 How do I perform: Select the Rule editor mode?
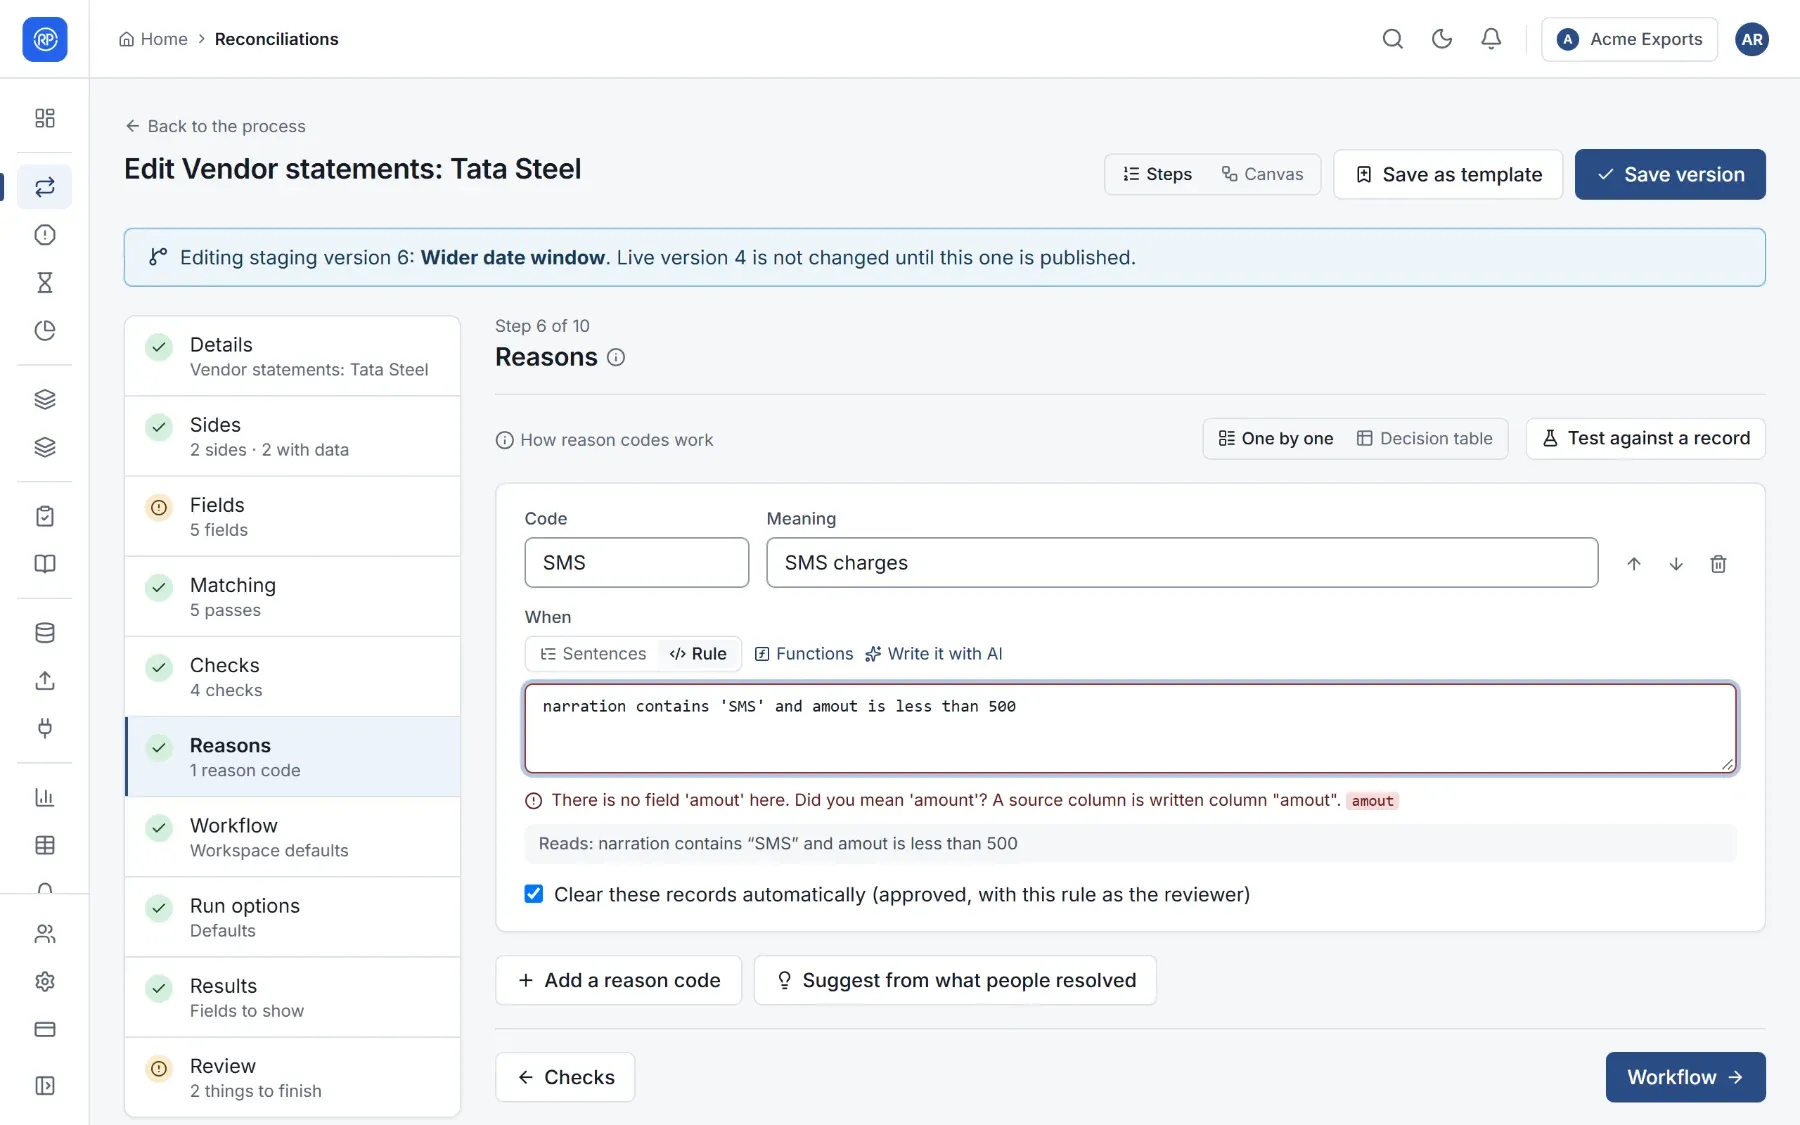tap(698, 654)
